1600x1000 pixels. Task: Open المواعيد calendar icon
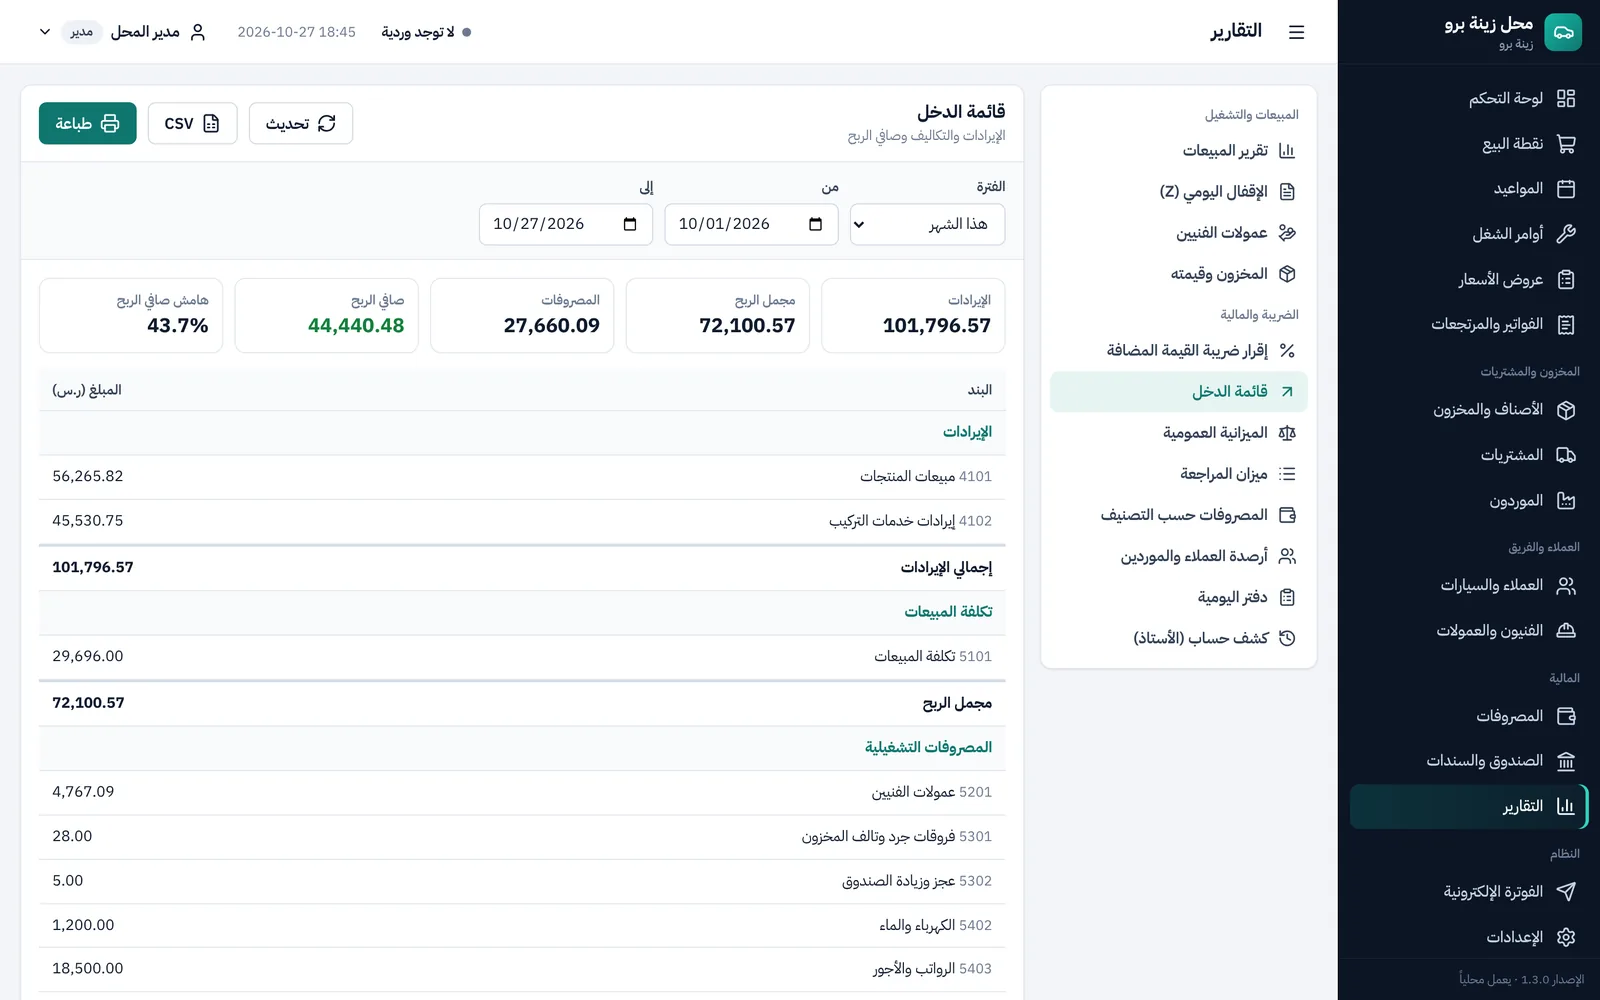[x=1566, y=189]
